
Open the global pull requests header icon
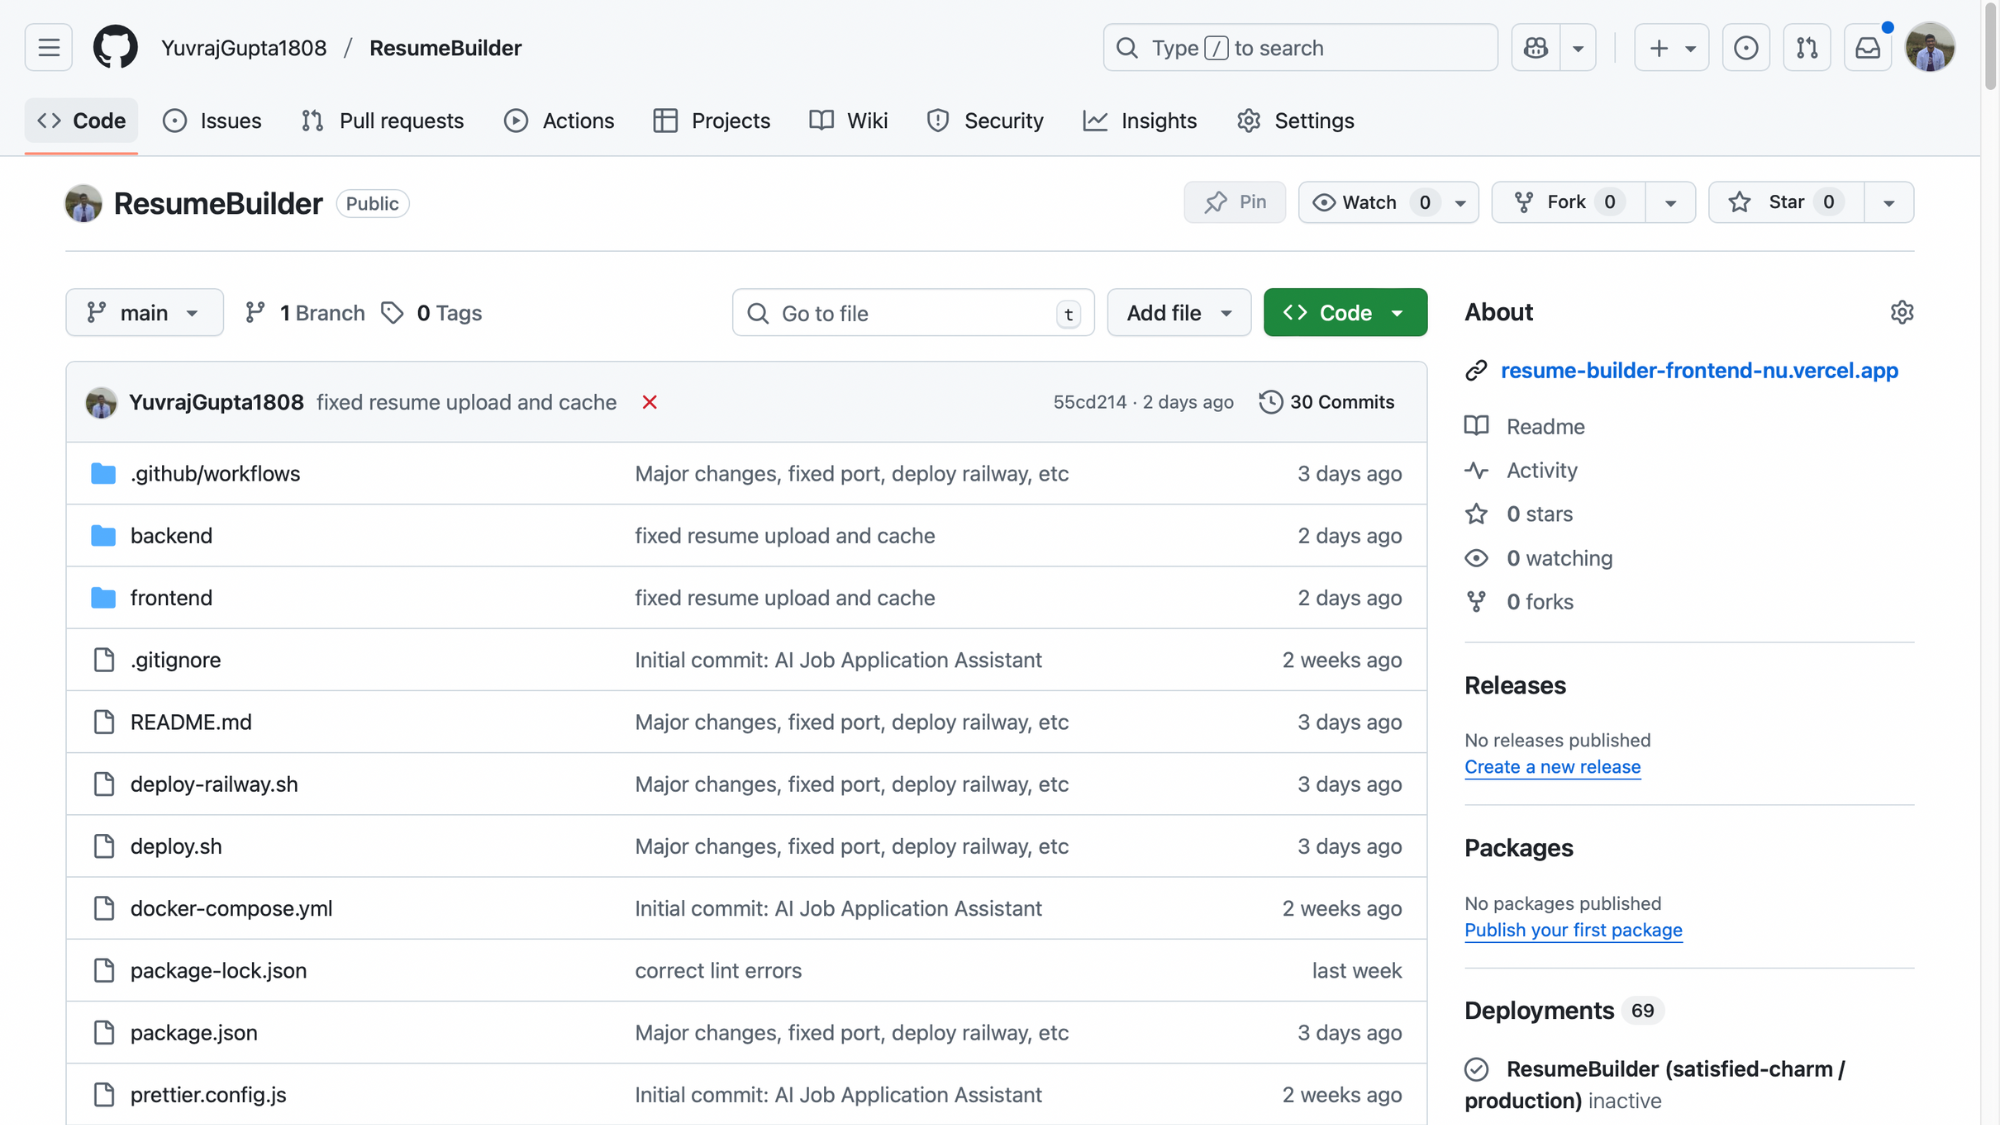[x=1807, y=48]
